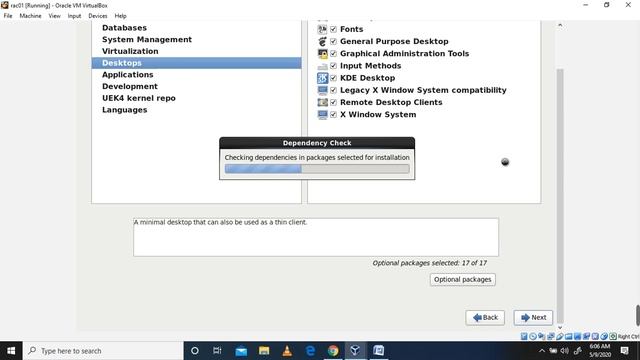Screen dimensions: 640x360
Task: Click the General Purpose Desktop foot icon
Action: click(322, 42)
